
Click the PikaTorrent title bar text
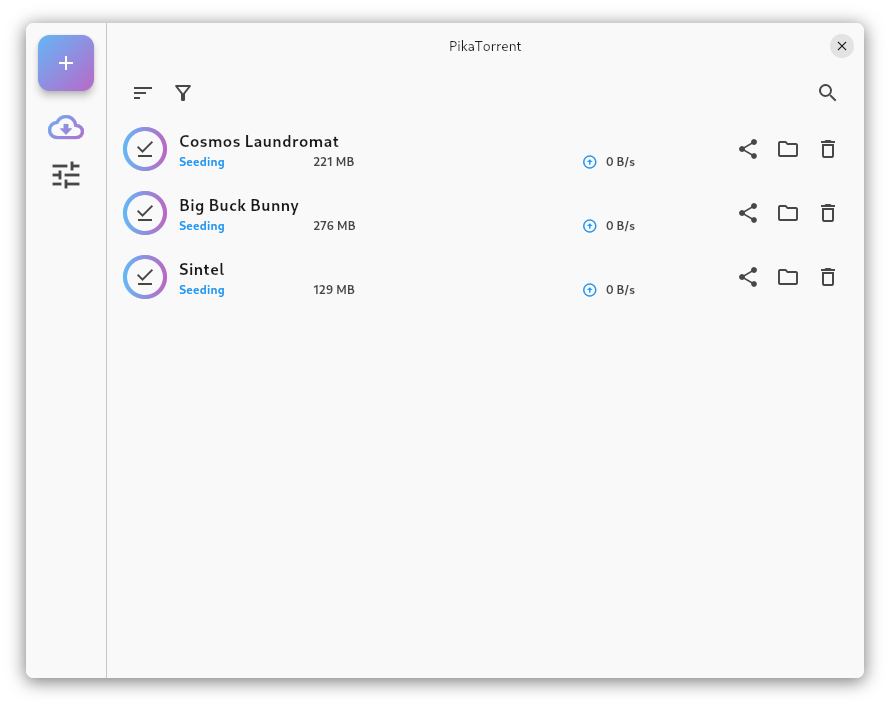pos(485,46)
